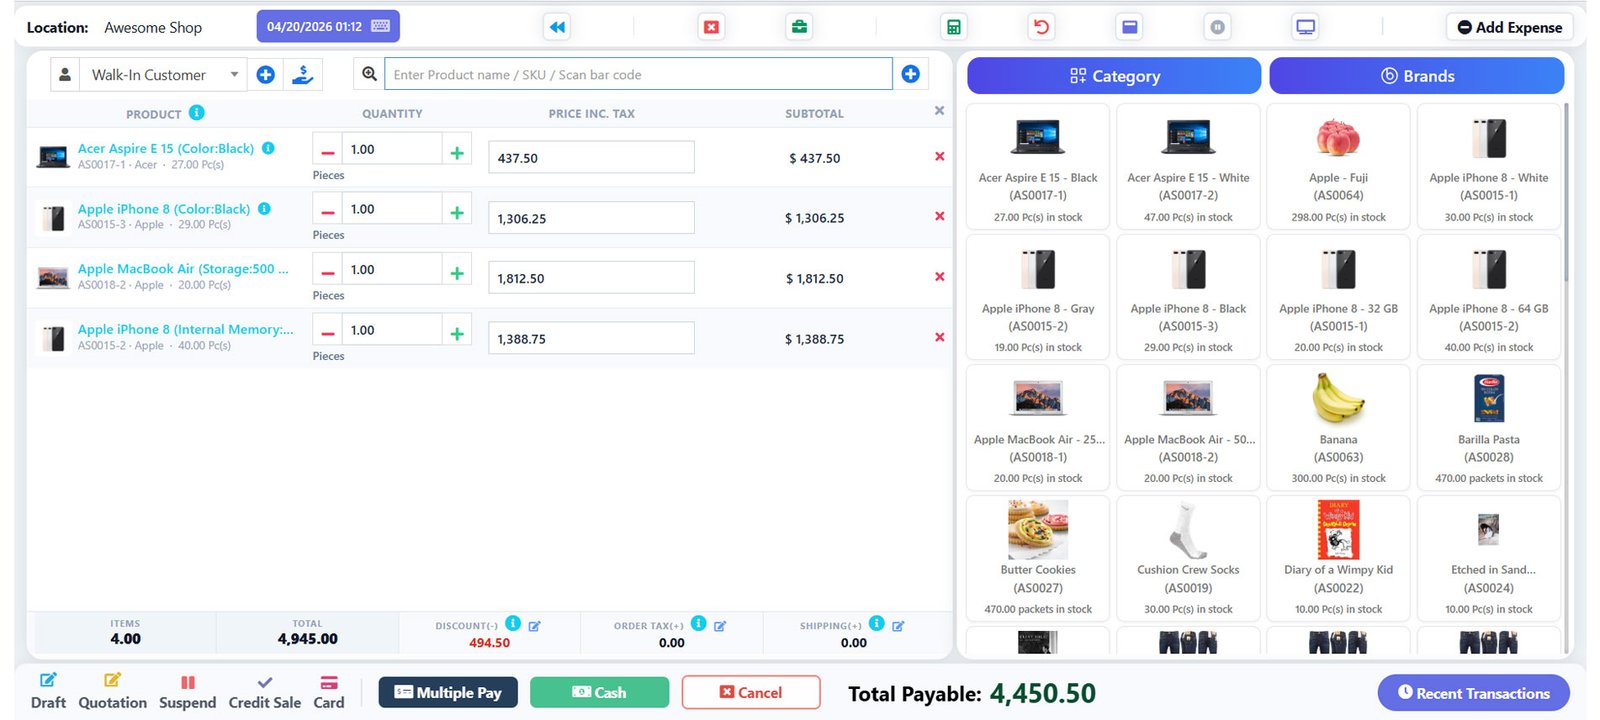
Task: Add Diary of a Wimpy Kid tile
Action: click(x=1338, y=558)
